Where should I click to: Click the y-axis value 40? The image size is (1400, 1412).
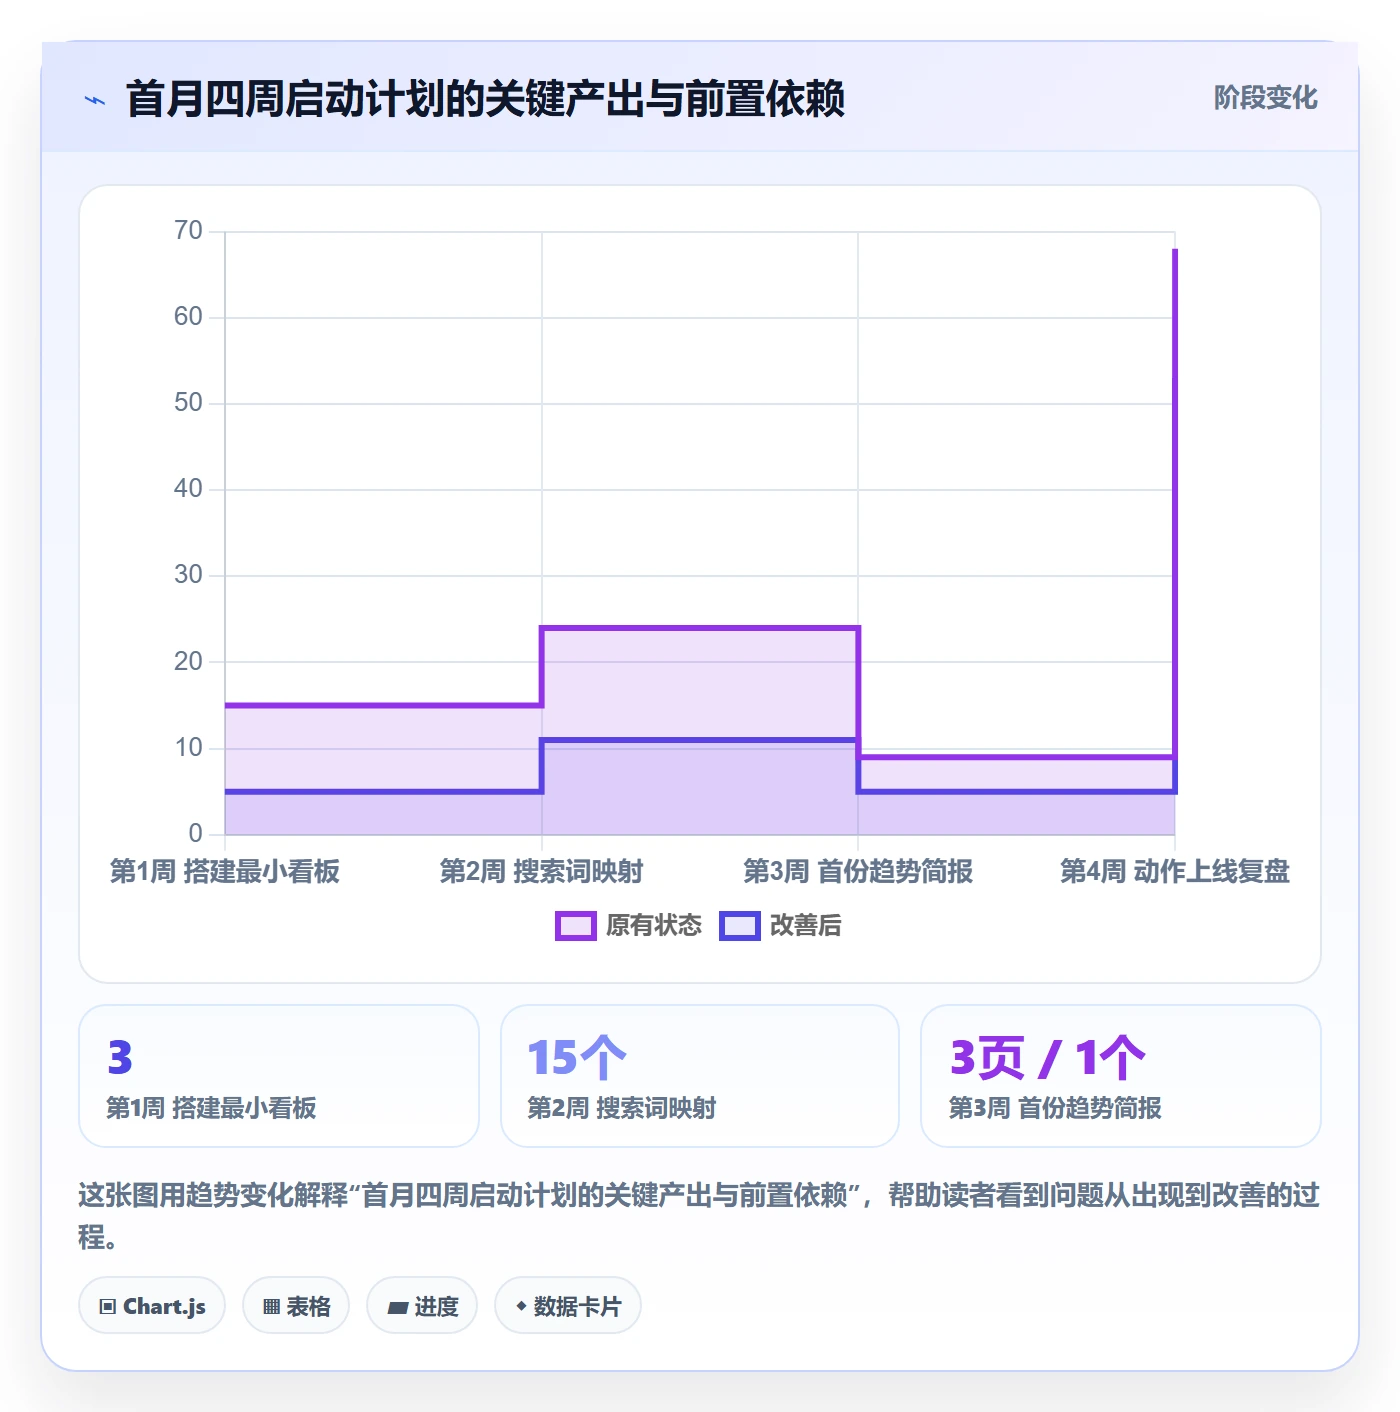point(188,489)
